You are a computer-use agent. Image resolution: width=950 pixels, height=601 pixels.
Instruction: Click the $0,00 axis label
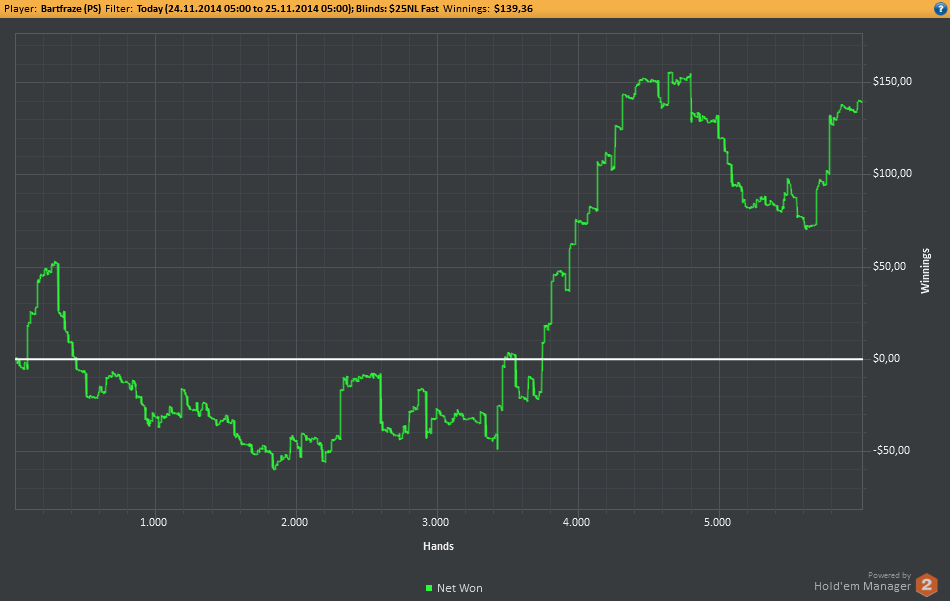pyautogui.click(x=886, y=359)
